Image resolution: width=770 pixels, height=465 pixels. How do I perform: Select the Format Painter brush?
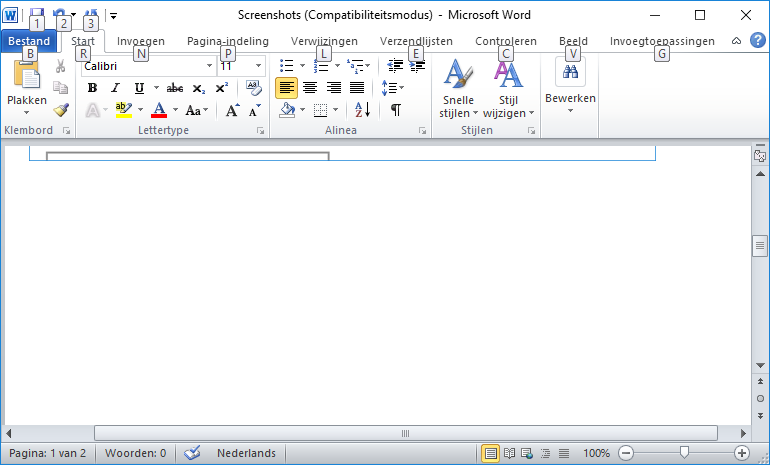pos(61,109)
